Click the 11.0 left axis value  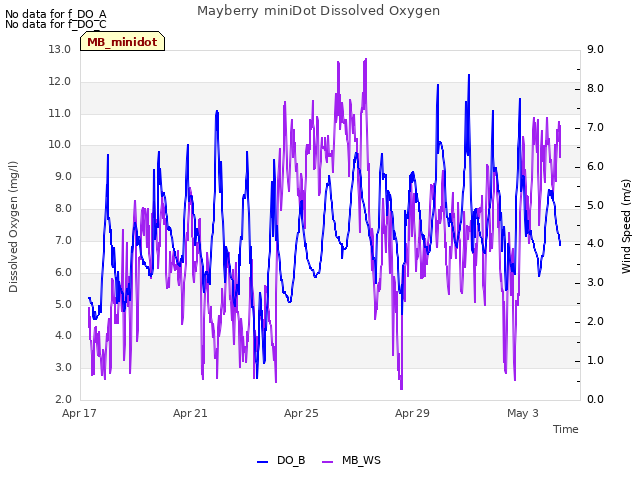pyautogui.click(x=60, y=113)
